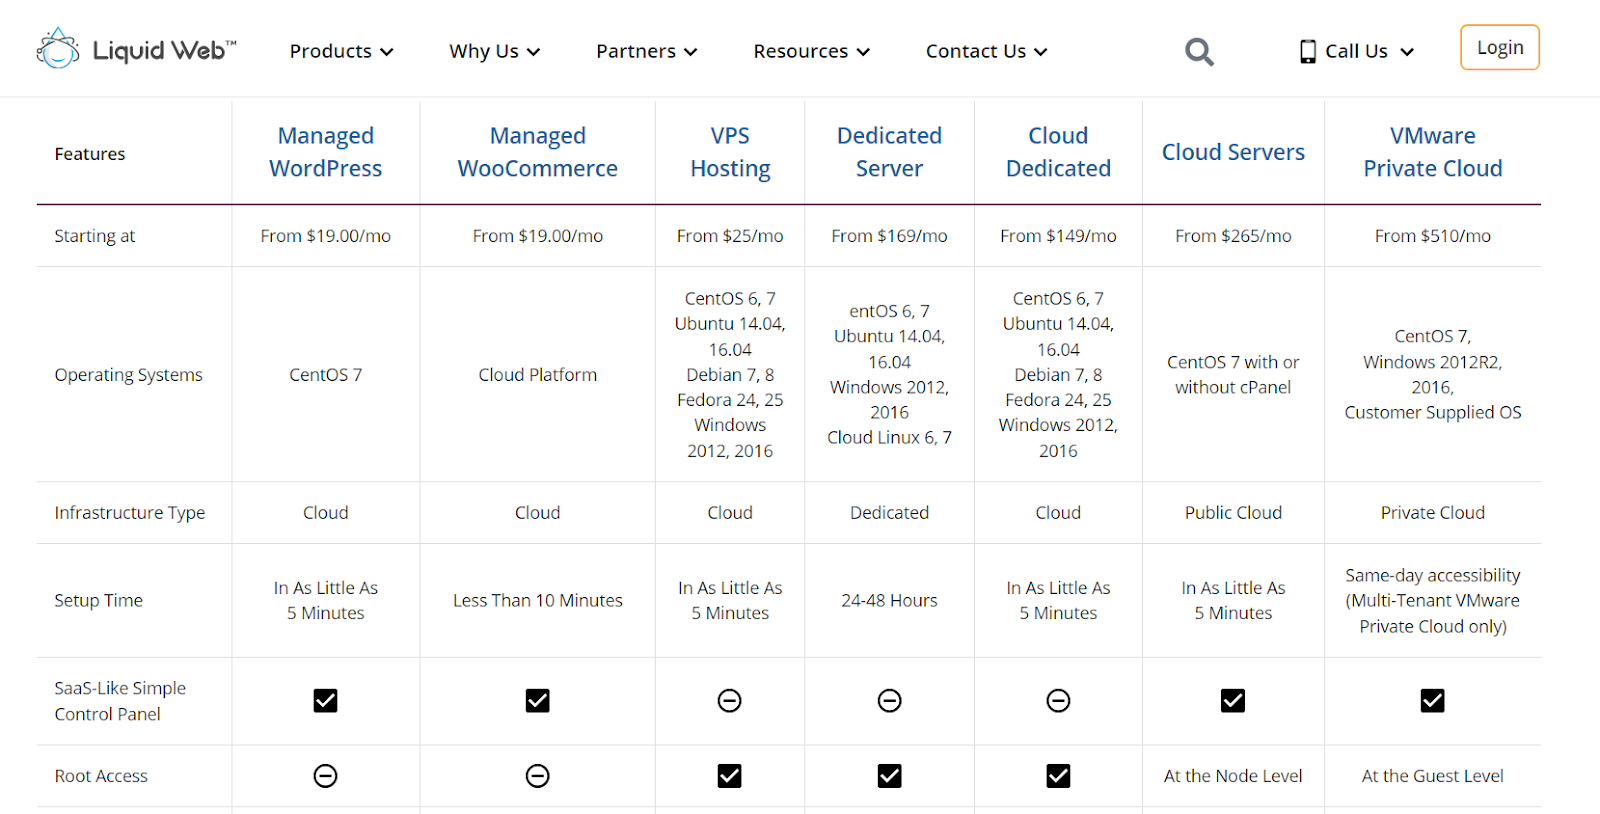Viewport: 1600px width, 814px height.
Task: Click the 'Infrastructure Type' row label
Action: (x=129, y=513)
